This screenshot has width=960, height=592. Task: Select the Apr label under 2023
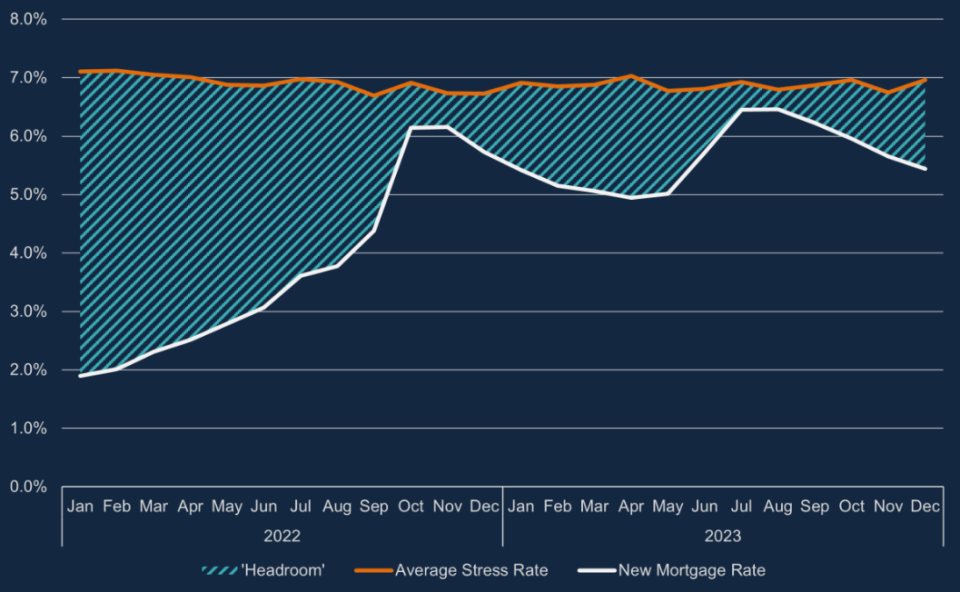631,507
